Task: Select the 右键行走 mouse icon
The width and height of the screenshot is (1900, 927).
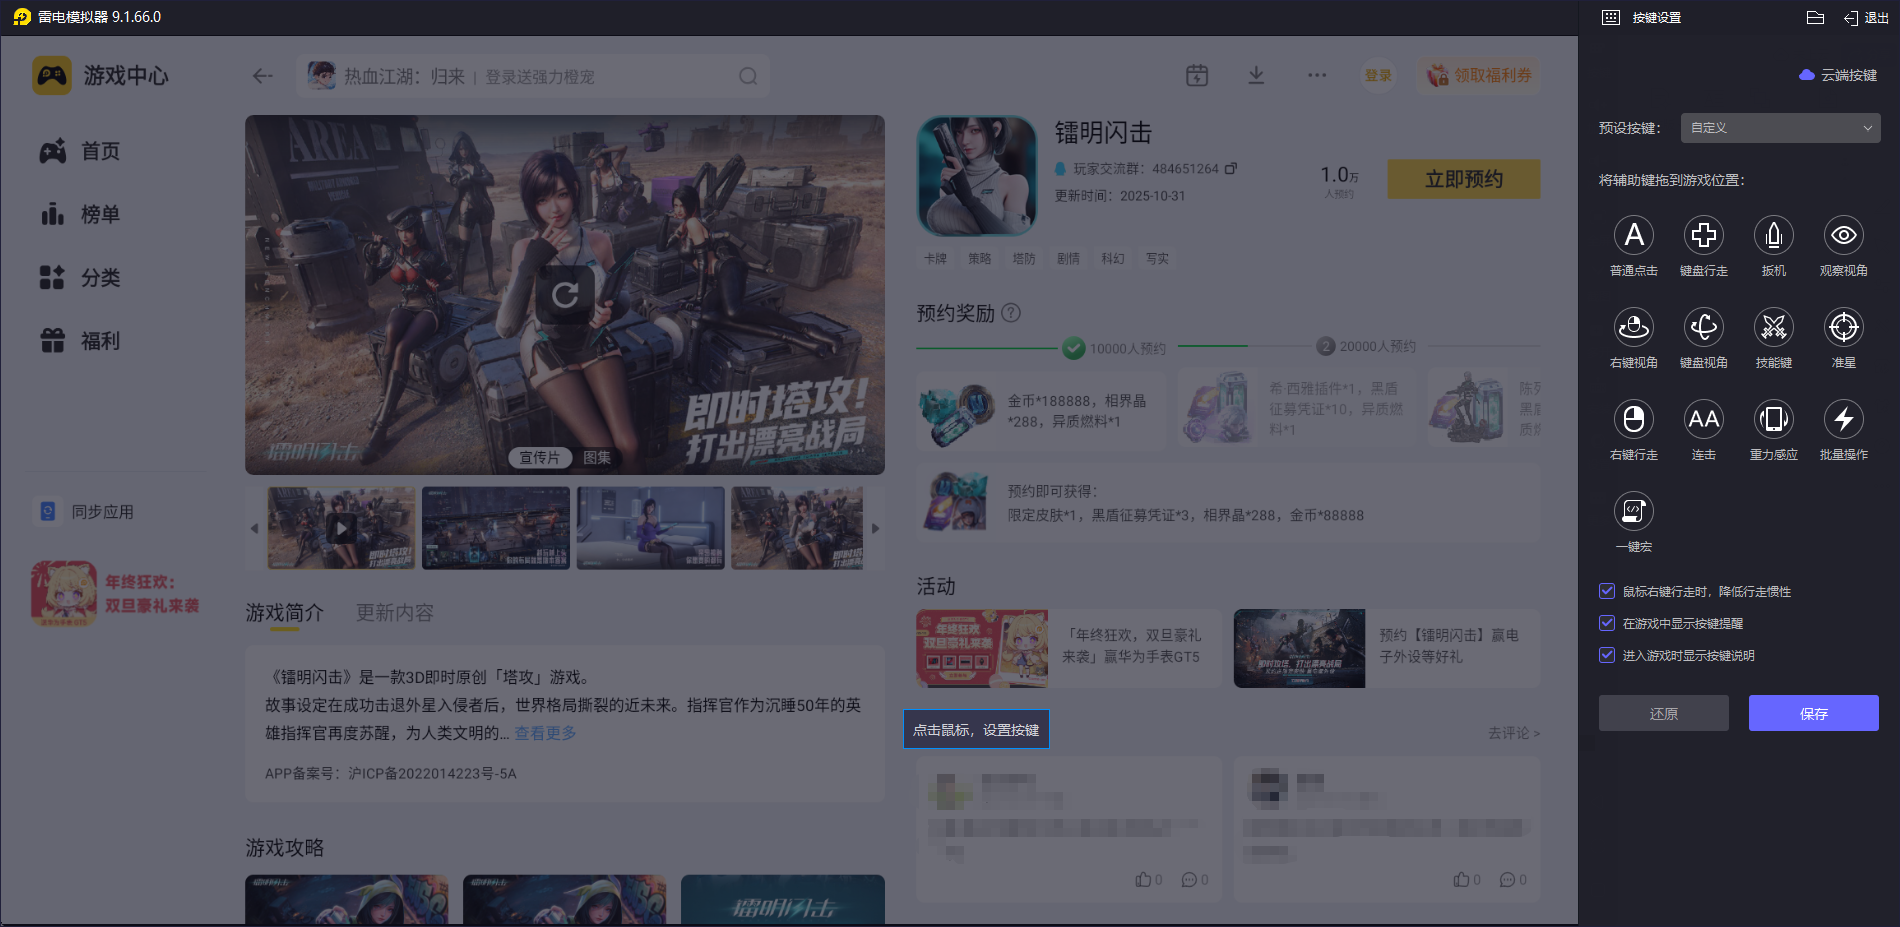Action: pyautogui.click(x=1634, y=420)
